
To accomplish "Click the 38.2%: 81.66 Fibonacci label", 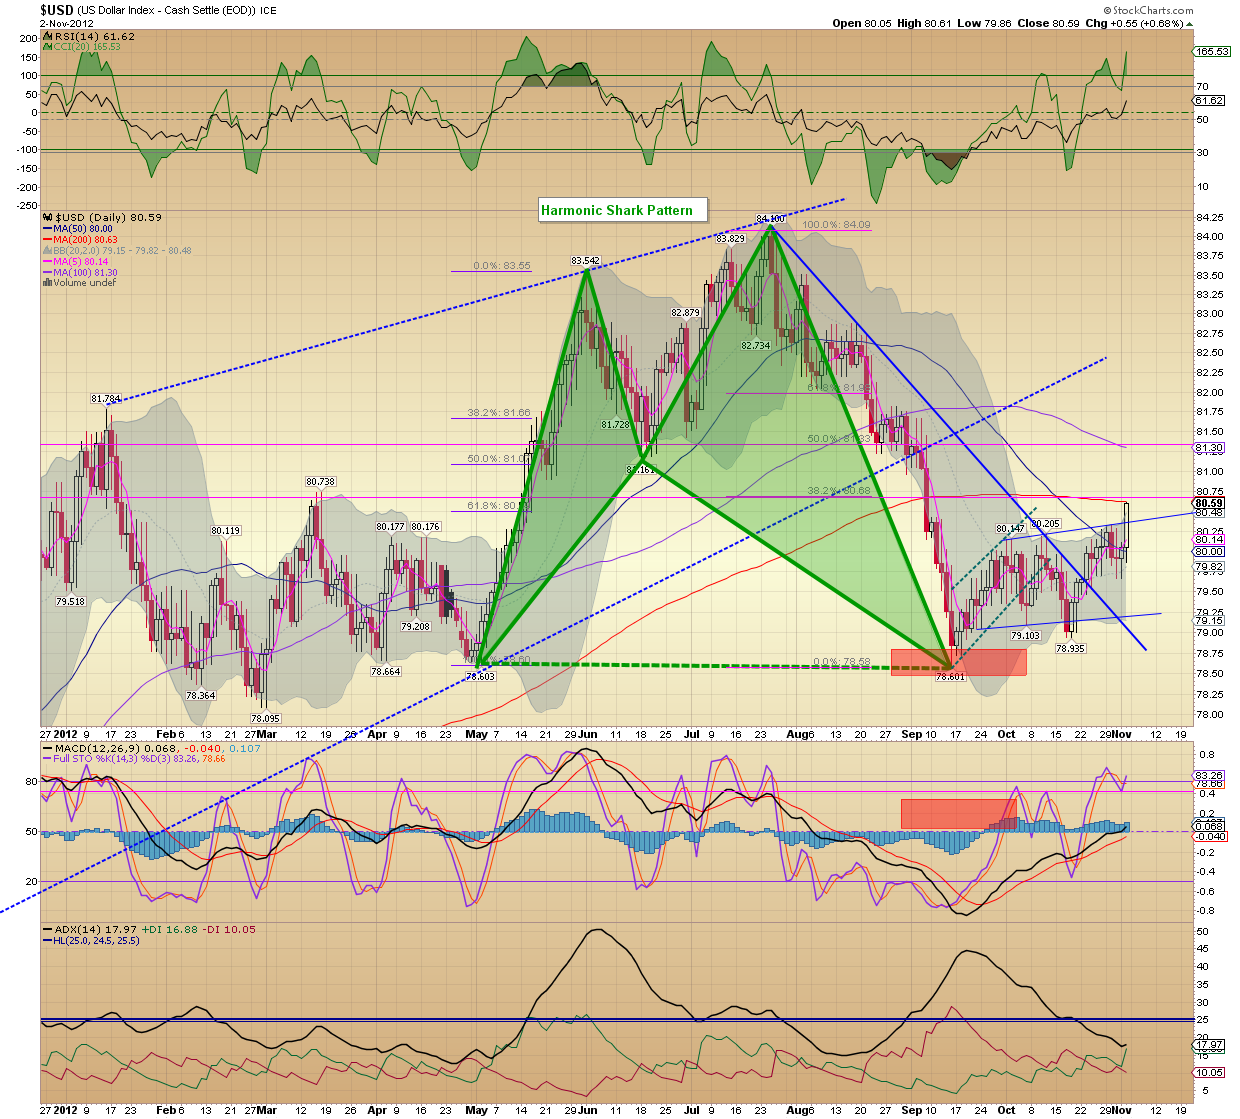I will click(x=499, y=412).
